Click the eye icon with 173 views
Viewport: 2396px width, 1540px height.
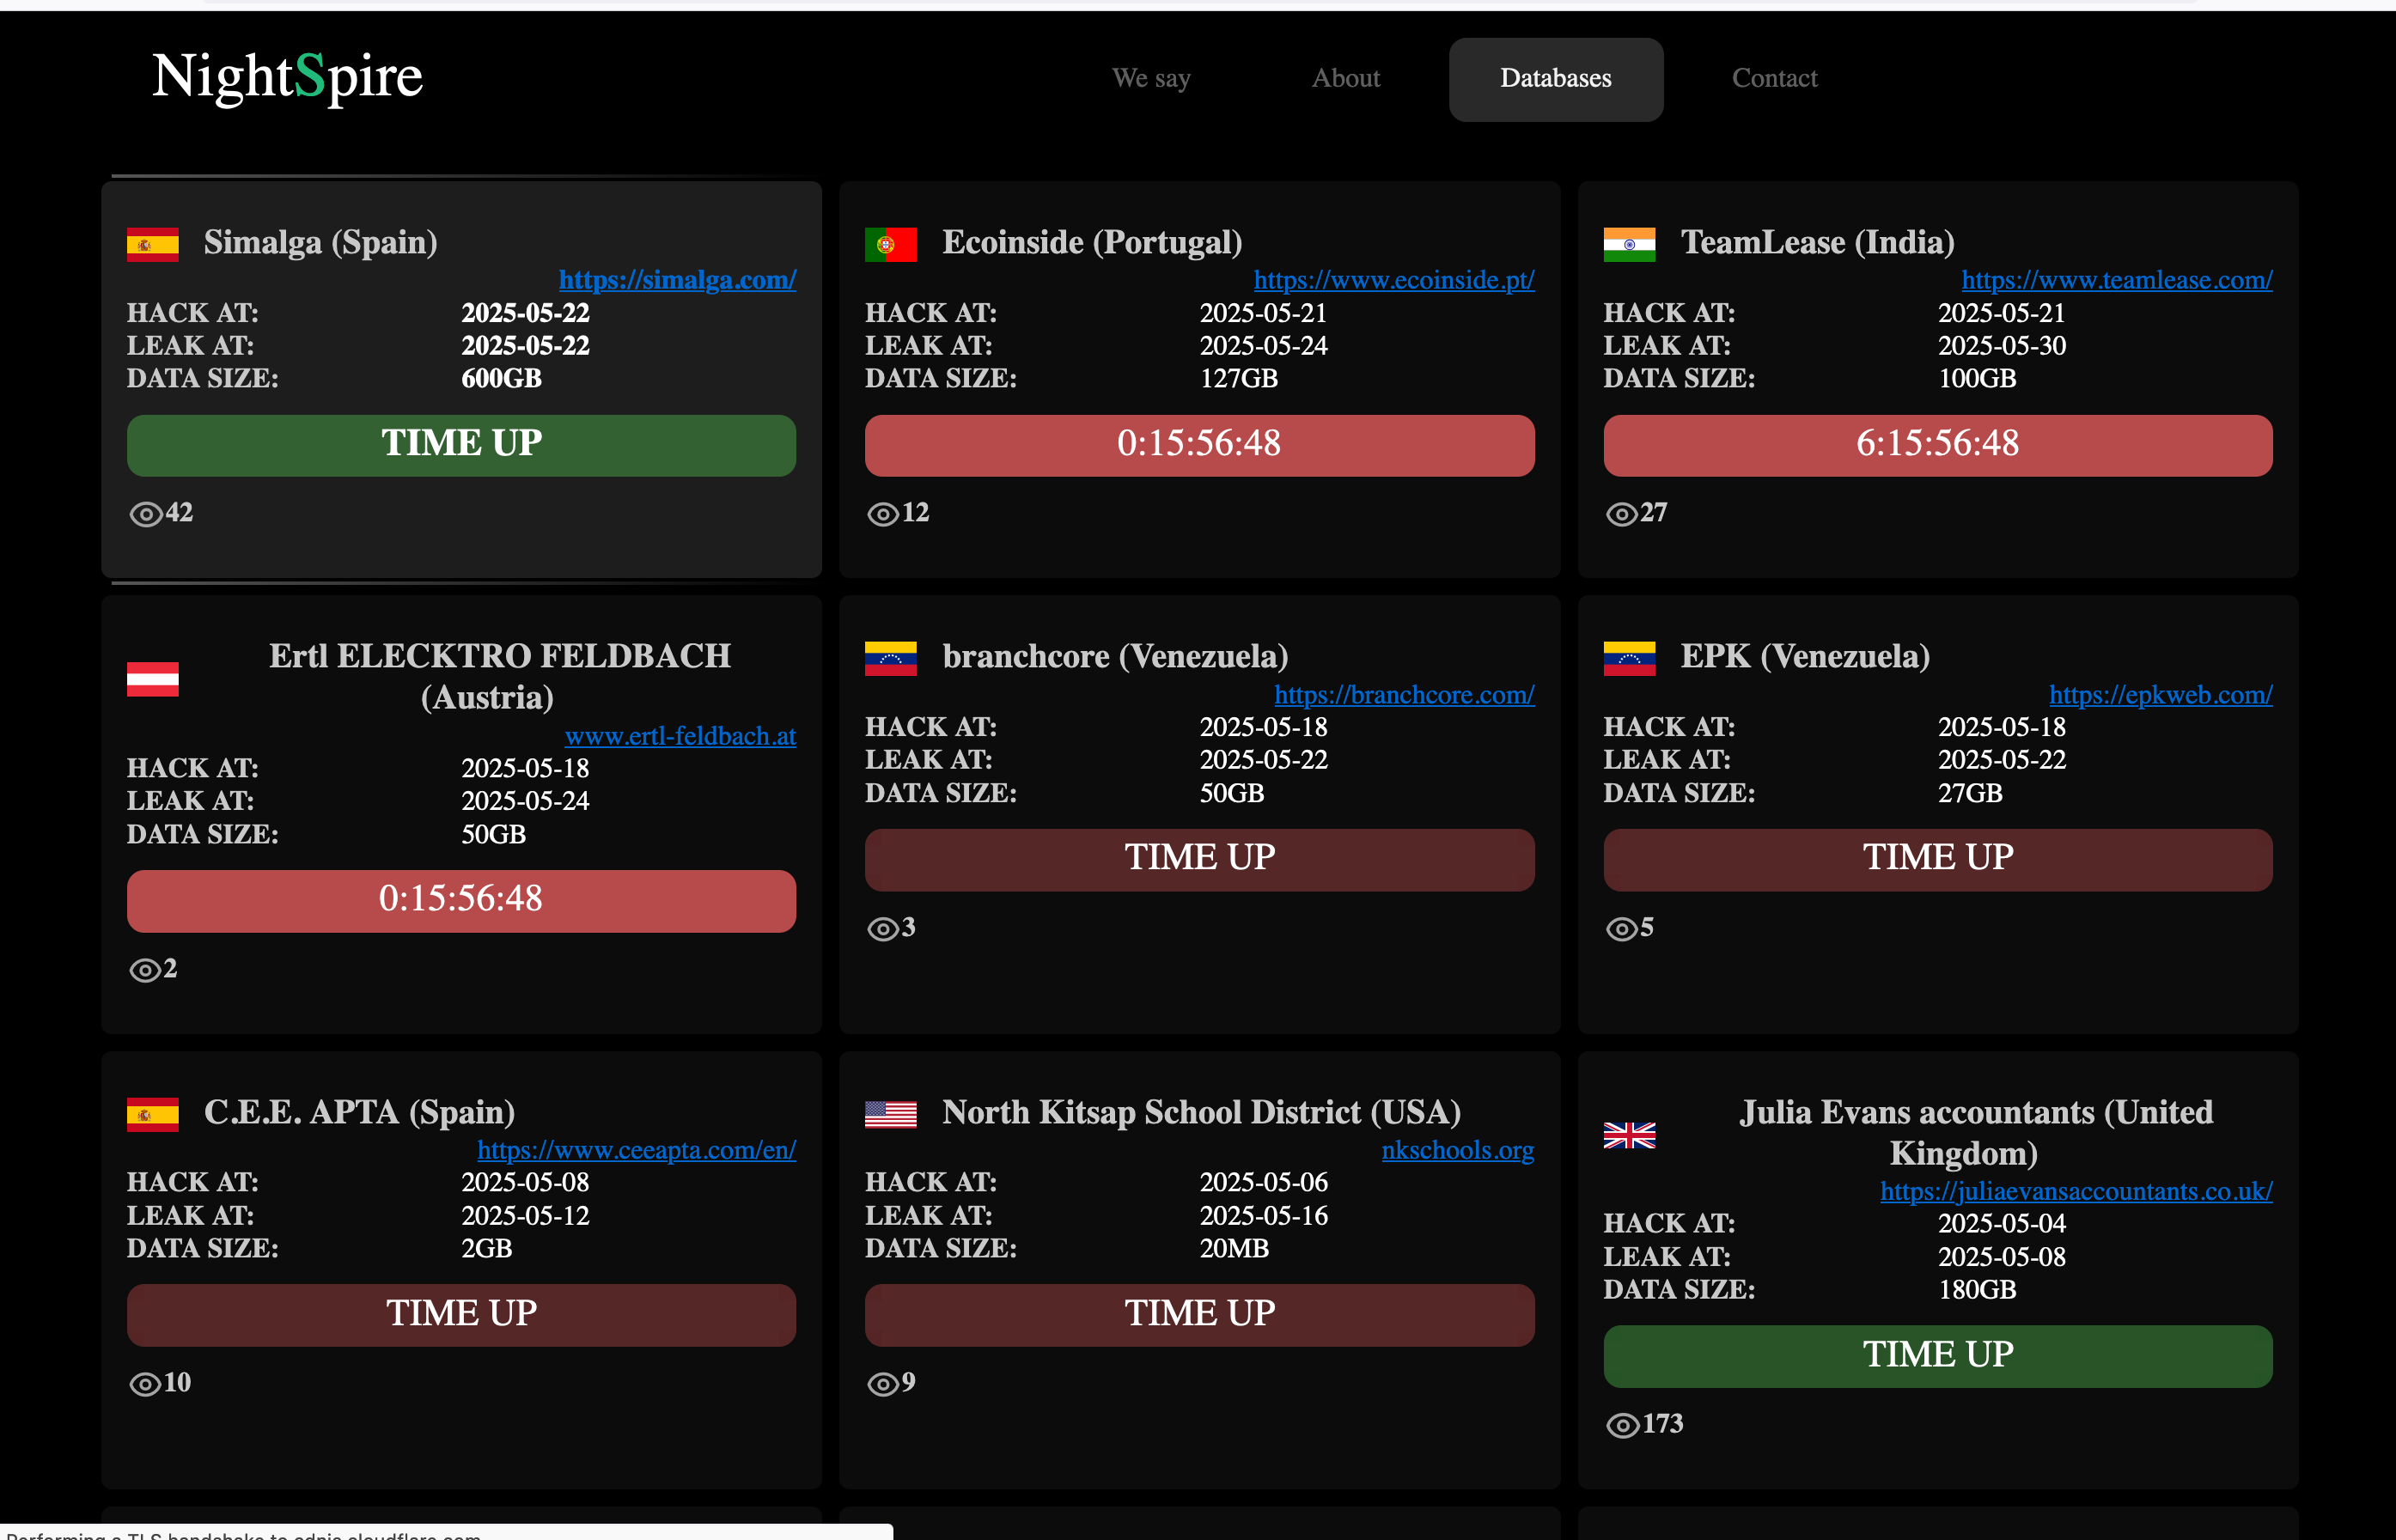pyautogui.click(x=1622, y=1425)
